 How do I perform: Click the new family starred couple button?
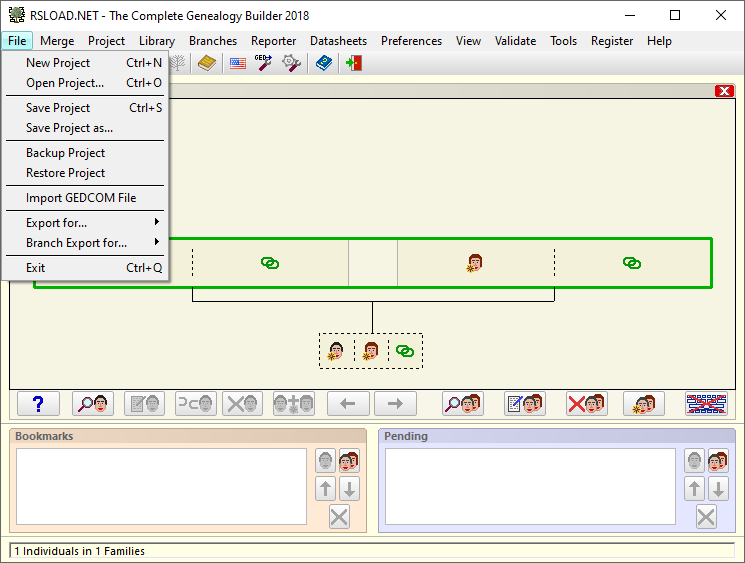click(644, 404)
